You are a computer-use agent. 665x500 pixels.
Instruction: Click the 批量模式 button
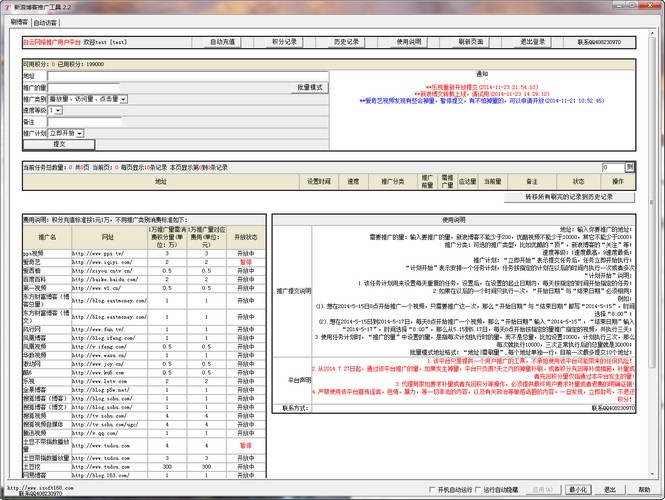(x=311, y=88)
